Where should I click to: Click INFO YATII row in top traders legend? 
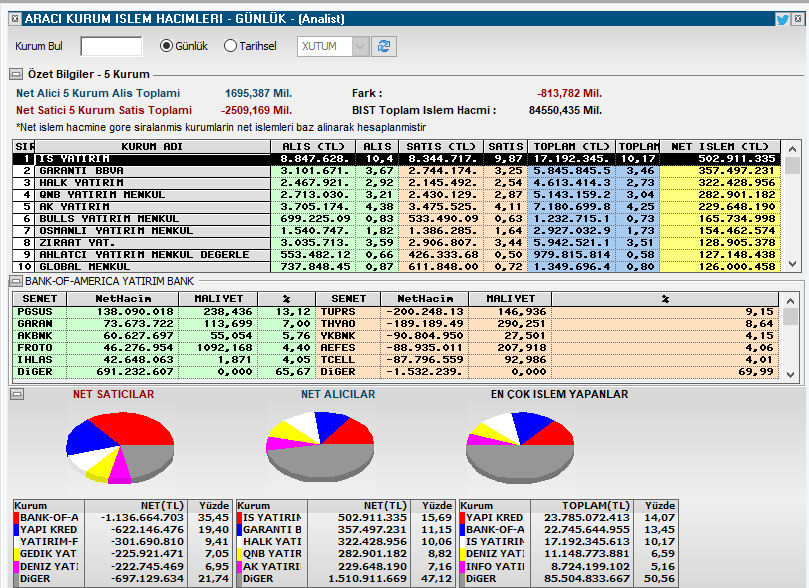[x=568, y=566]
